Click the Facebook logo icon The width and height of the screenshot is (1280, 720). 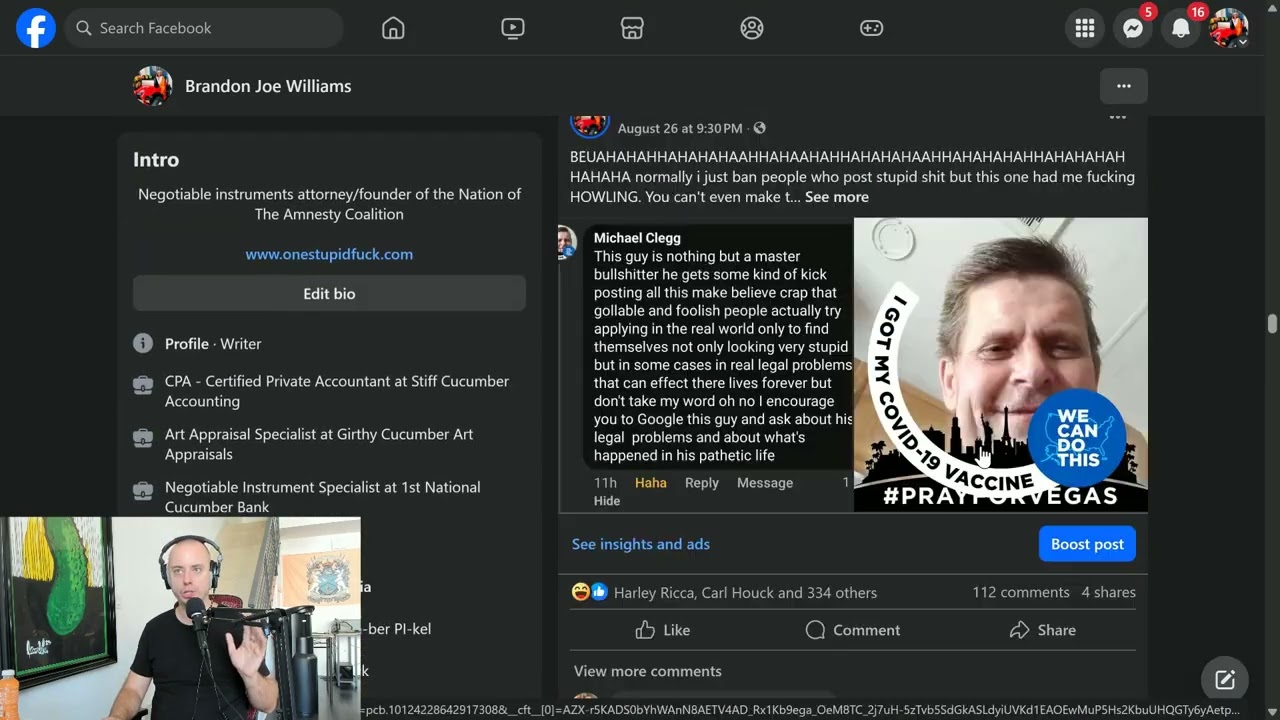point(35,28)
